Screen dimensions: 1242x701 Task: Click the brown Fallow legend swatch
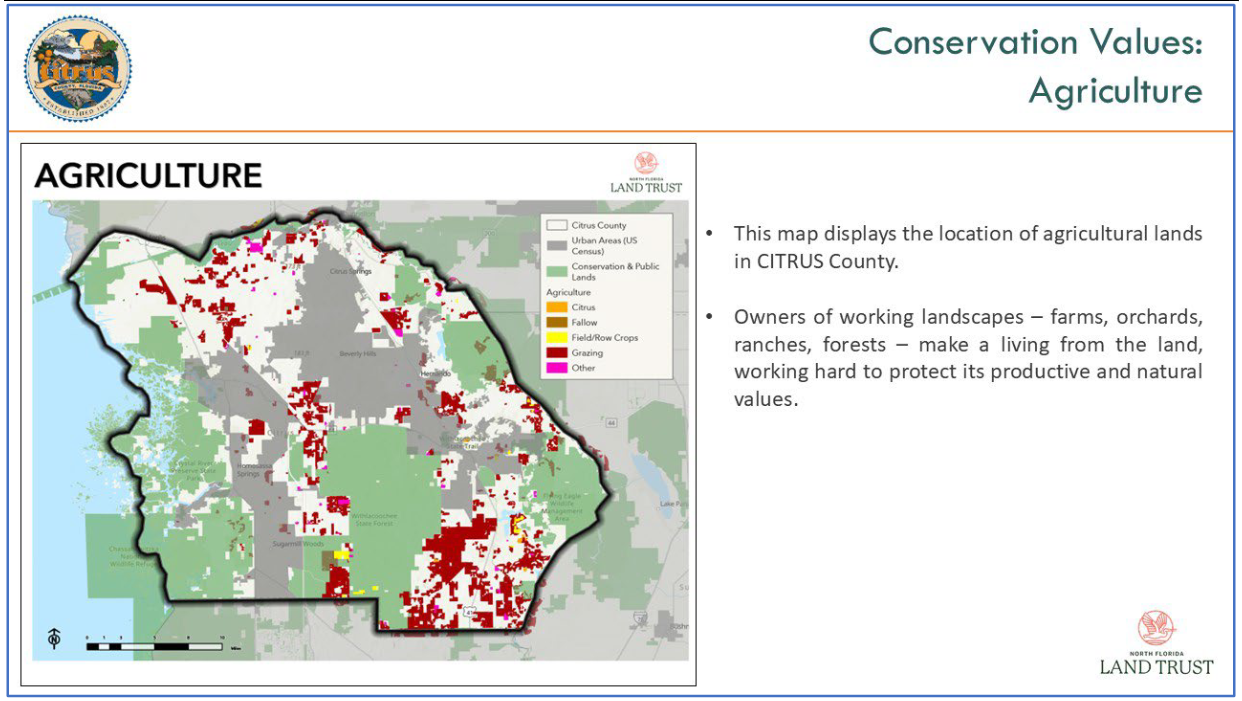pos(557,323)
